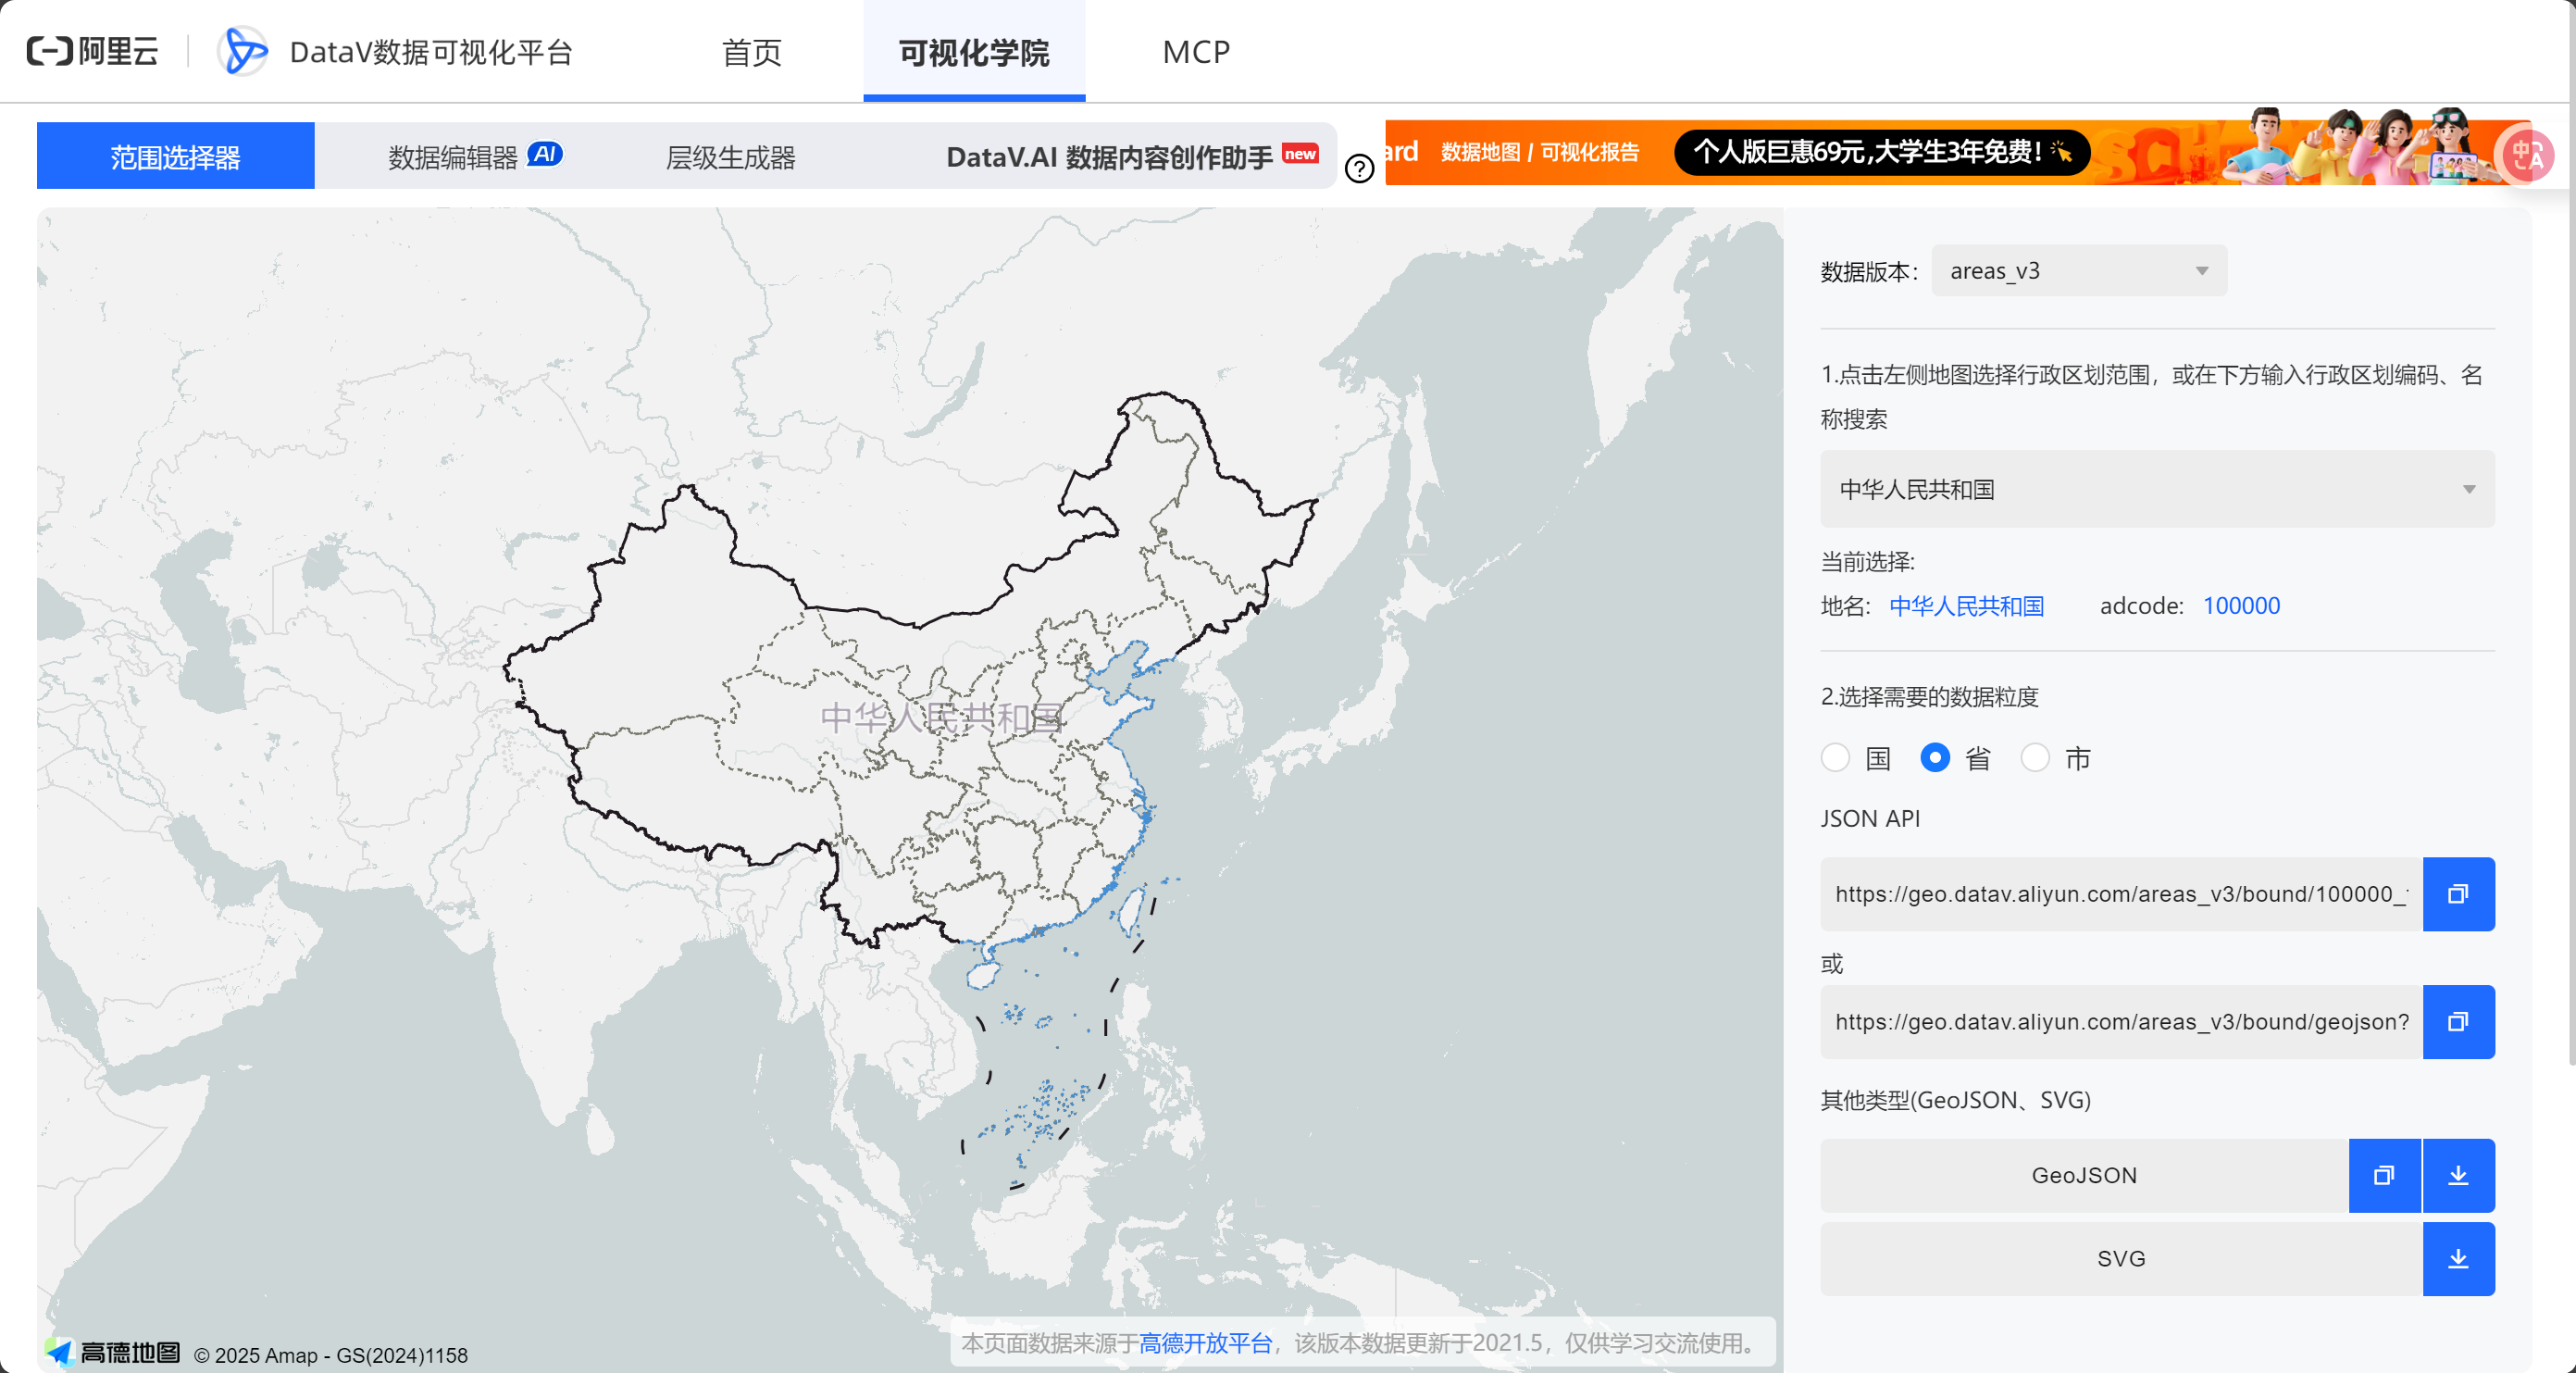Screen dimensions: 2576x1373
Task: Copy the geojson? API URL
Action: coord(2458,1022)
